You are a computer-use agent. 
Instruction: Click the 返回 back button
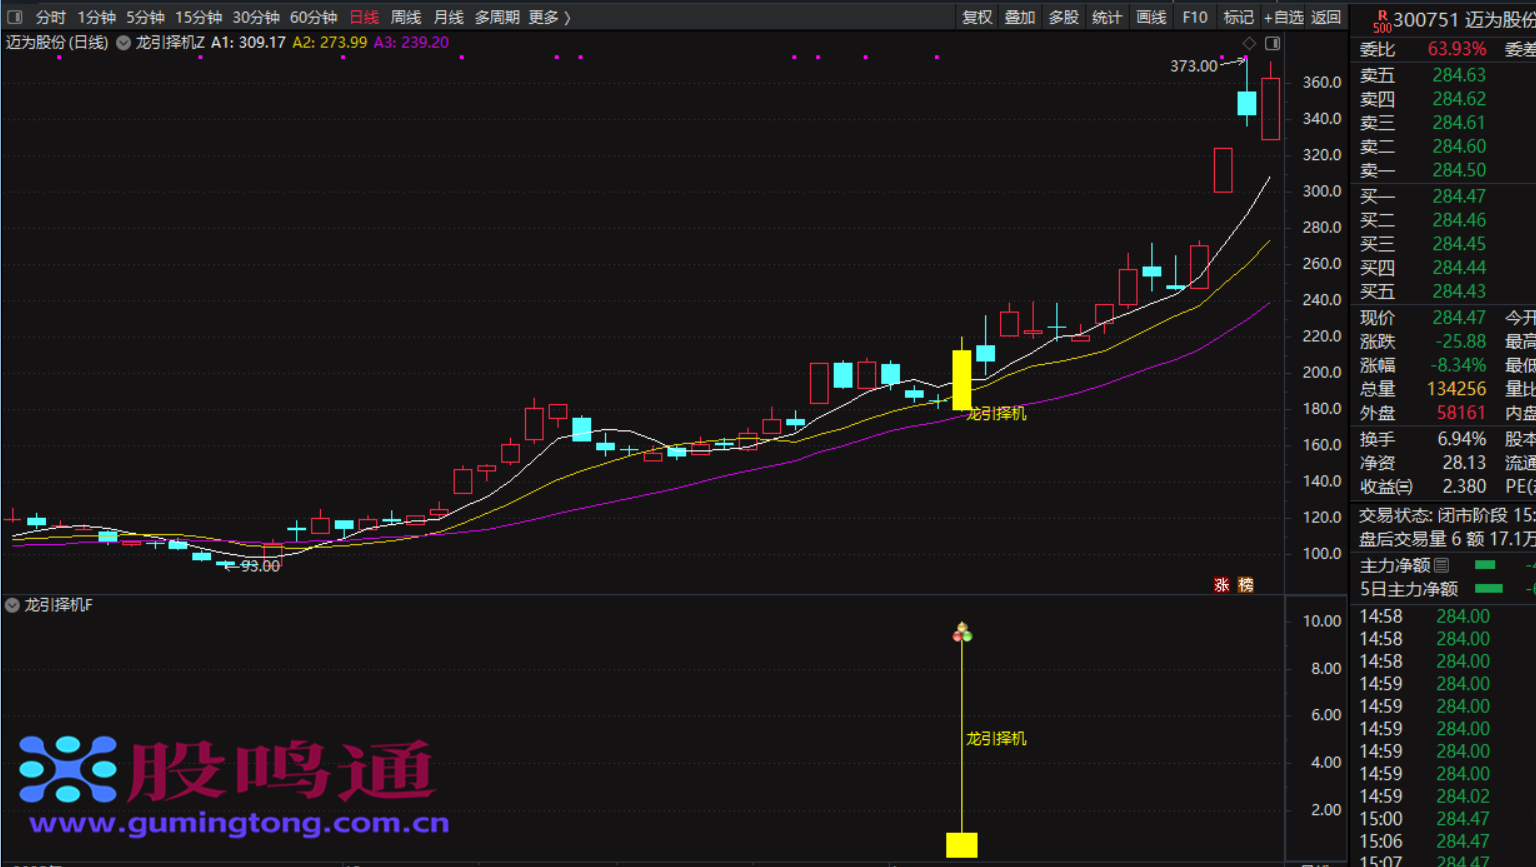tap(1326, 17)
